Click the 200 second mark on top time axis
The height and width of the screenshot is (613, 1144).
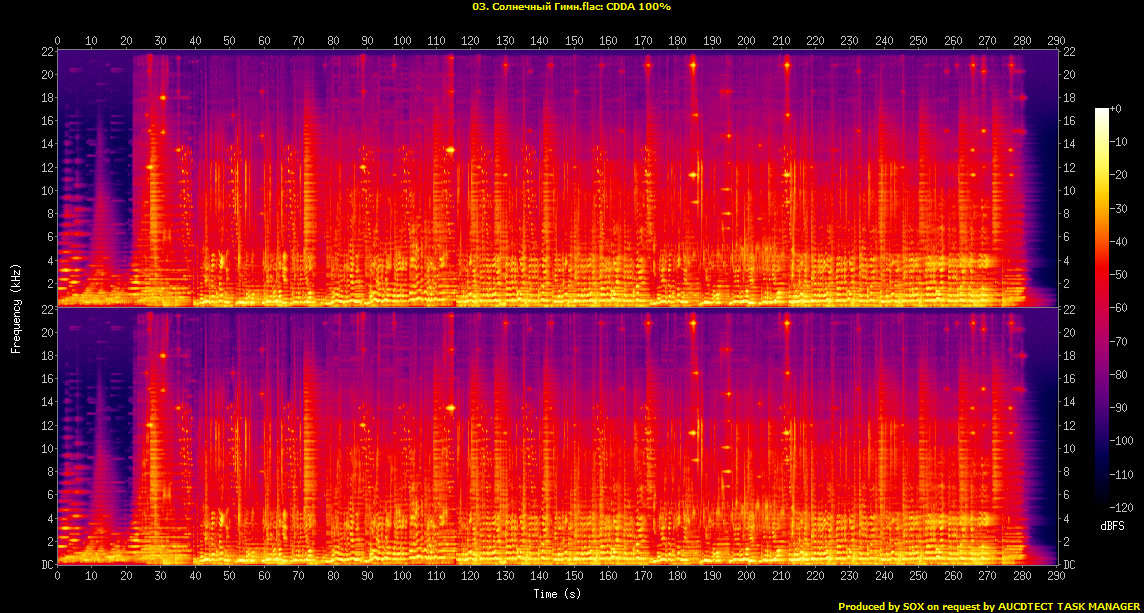tap(746, 41)
